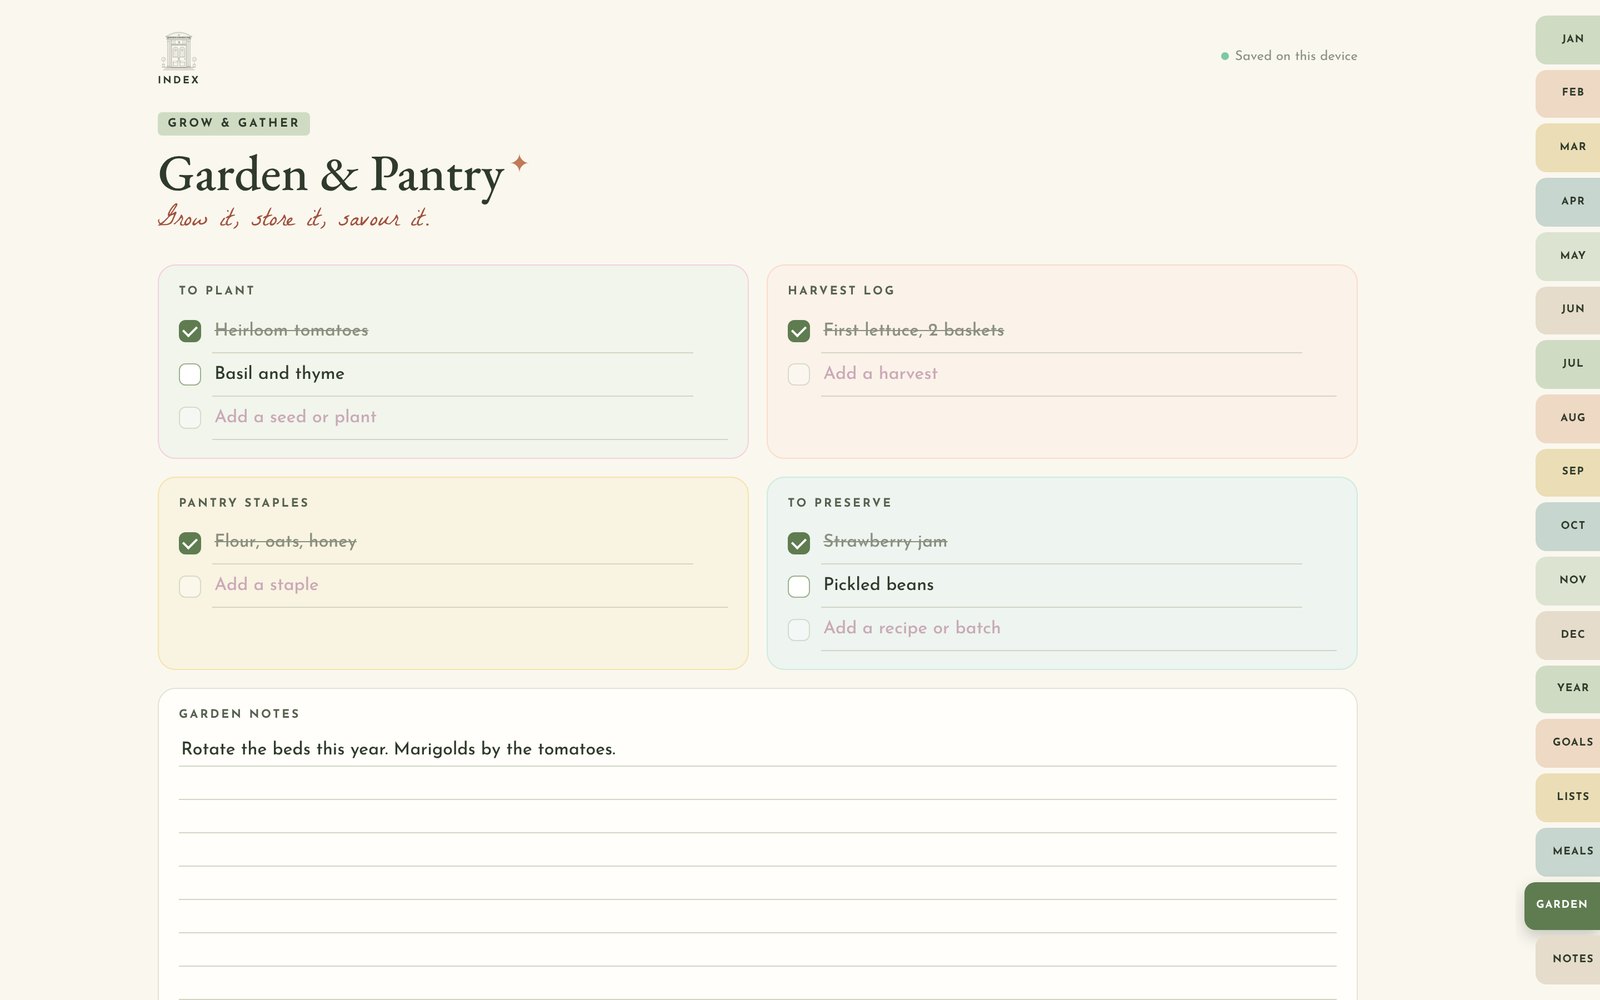This screenshot has height=1000, width=1600.
Task: Open the NOTES tab
Action: pyautogui.click(x=1568, y=959)
